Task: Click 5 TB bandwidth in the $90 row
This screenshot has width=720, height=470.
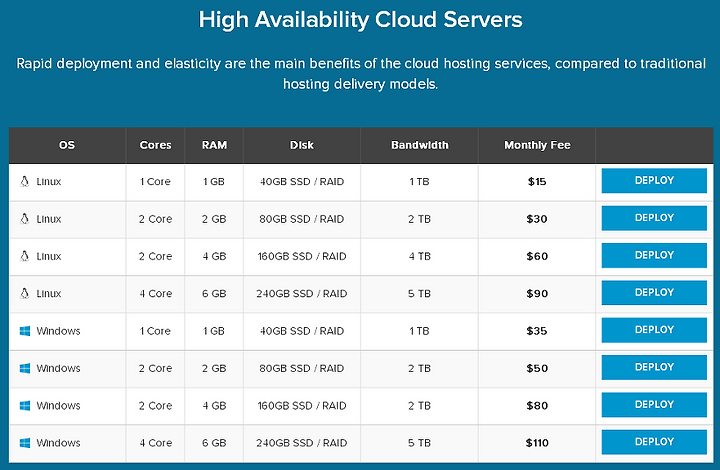Action: pos(419,293)
